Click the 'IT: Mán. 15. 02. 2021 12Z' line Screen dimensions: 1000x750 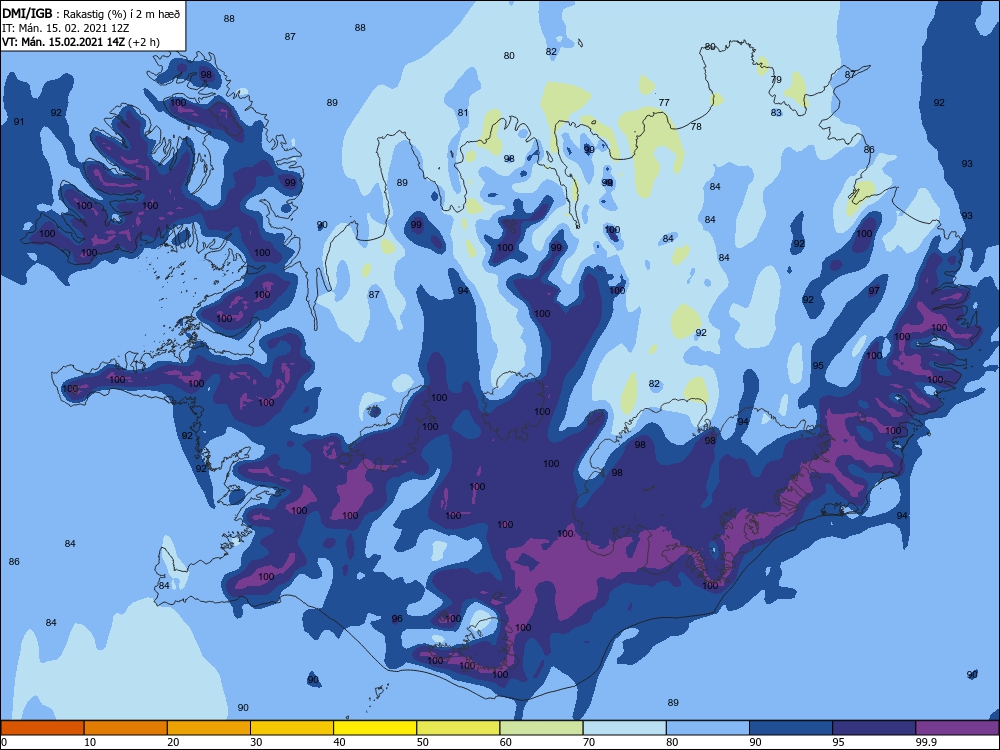point(66,28)
